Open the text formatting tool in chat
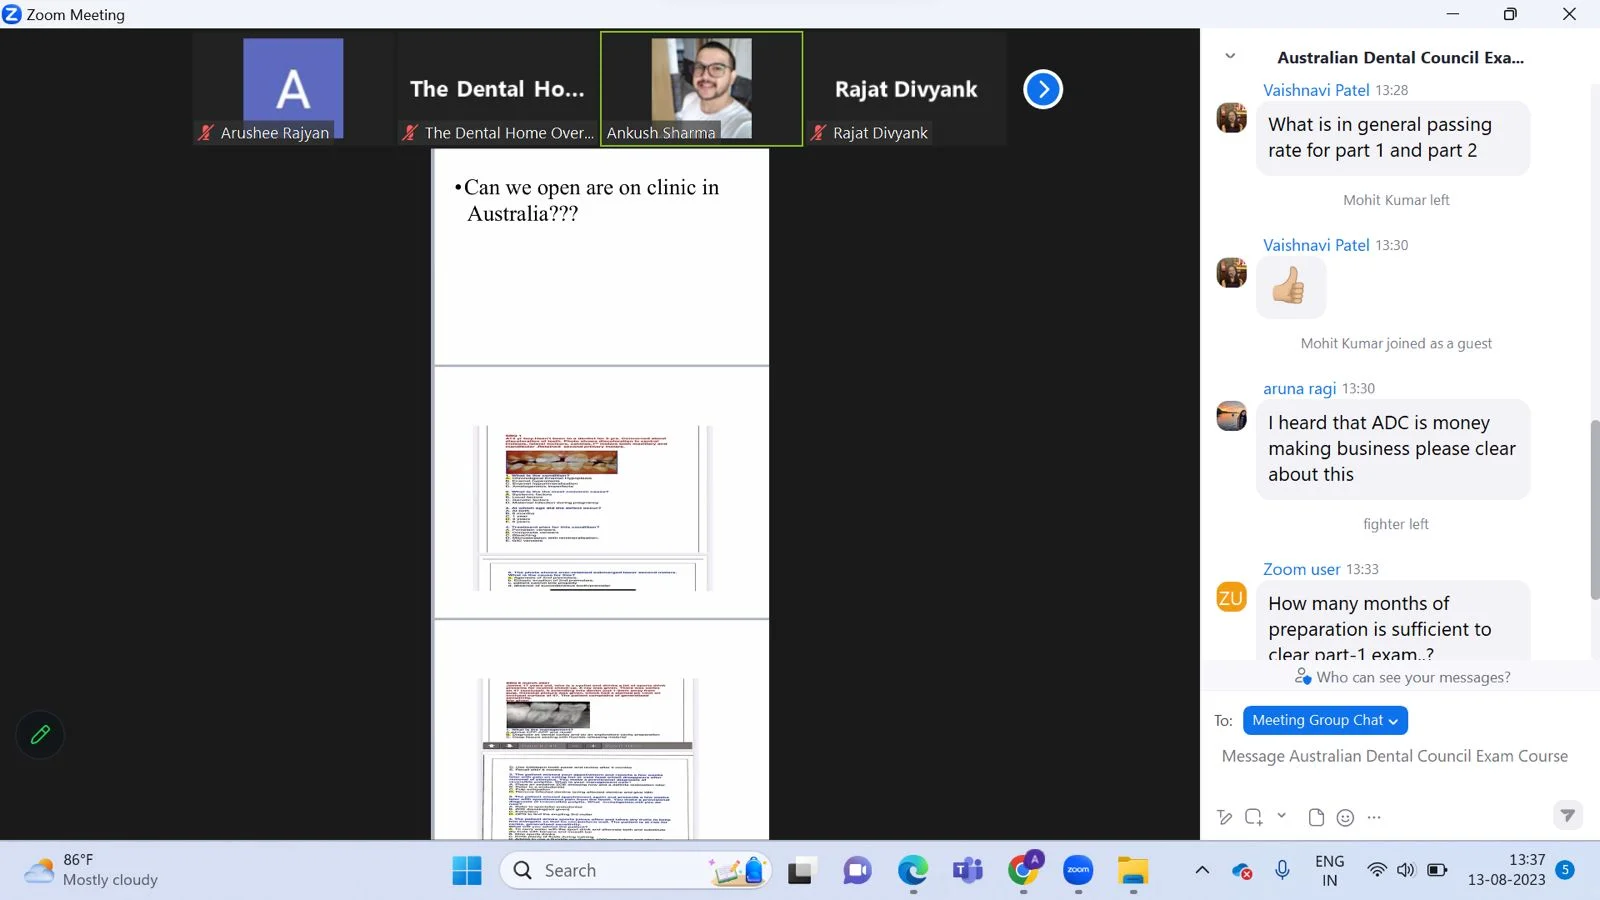This screenshot has width=1600, height=900. 1224,817
